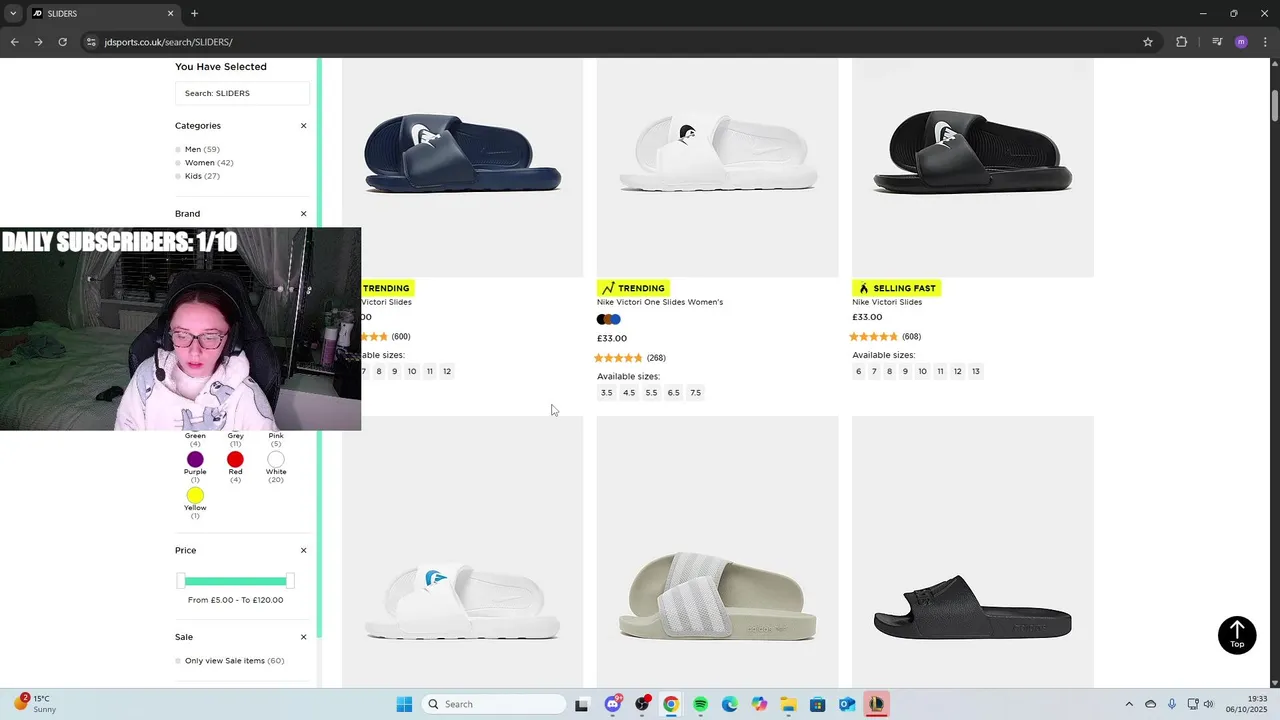Screen dimensions: 1280x720
Task: Open a new browser tab
Action: pyautogui.click(x=194, y=13)
